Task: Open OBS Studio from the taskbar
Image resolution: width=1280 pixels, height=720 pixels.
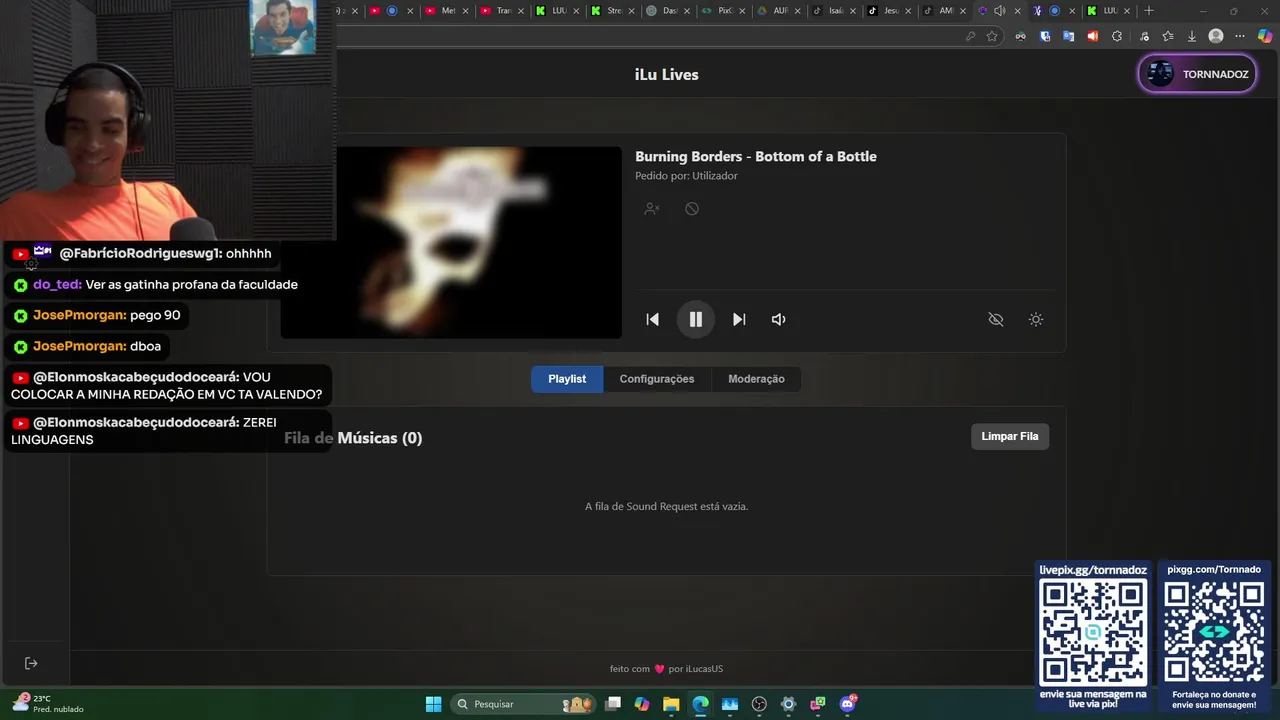Action: click(x=759, y=704)
